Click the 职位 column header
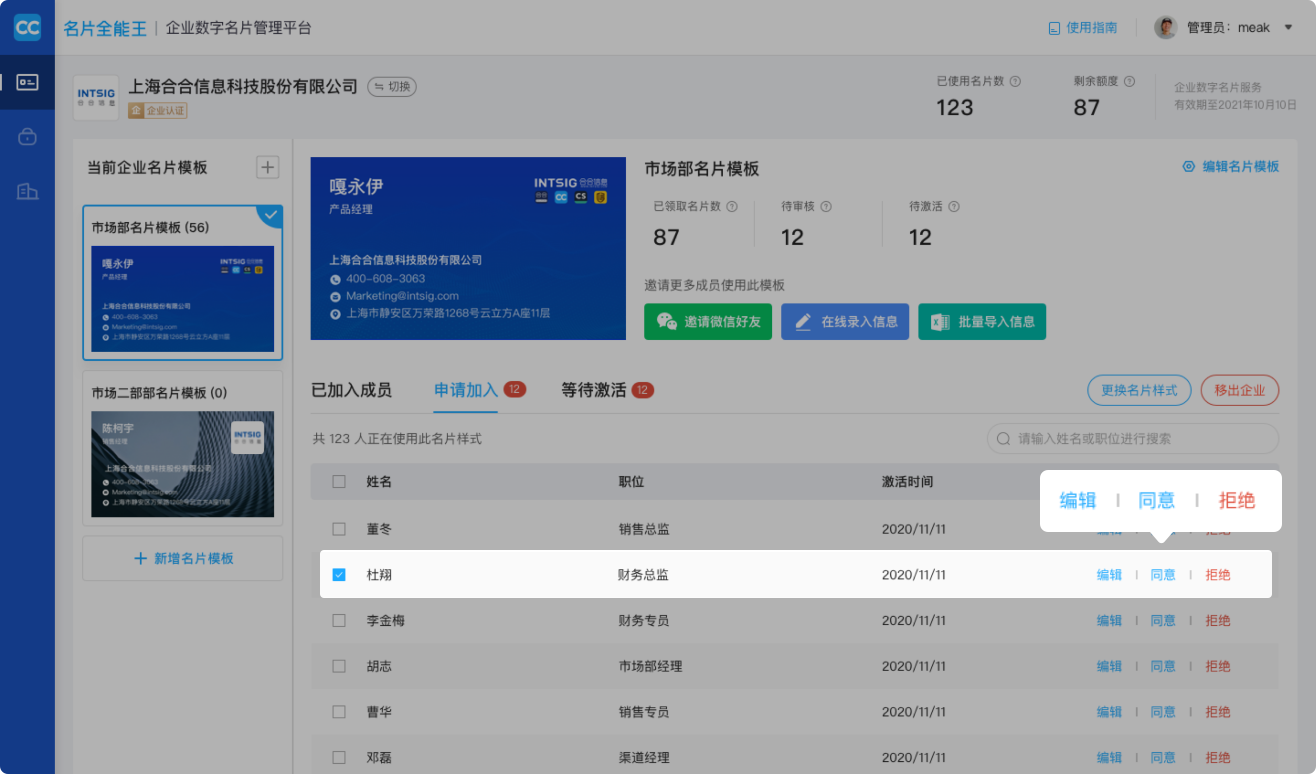 point(631,482)
